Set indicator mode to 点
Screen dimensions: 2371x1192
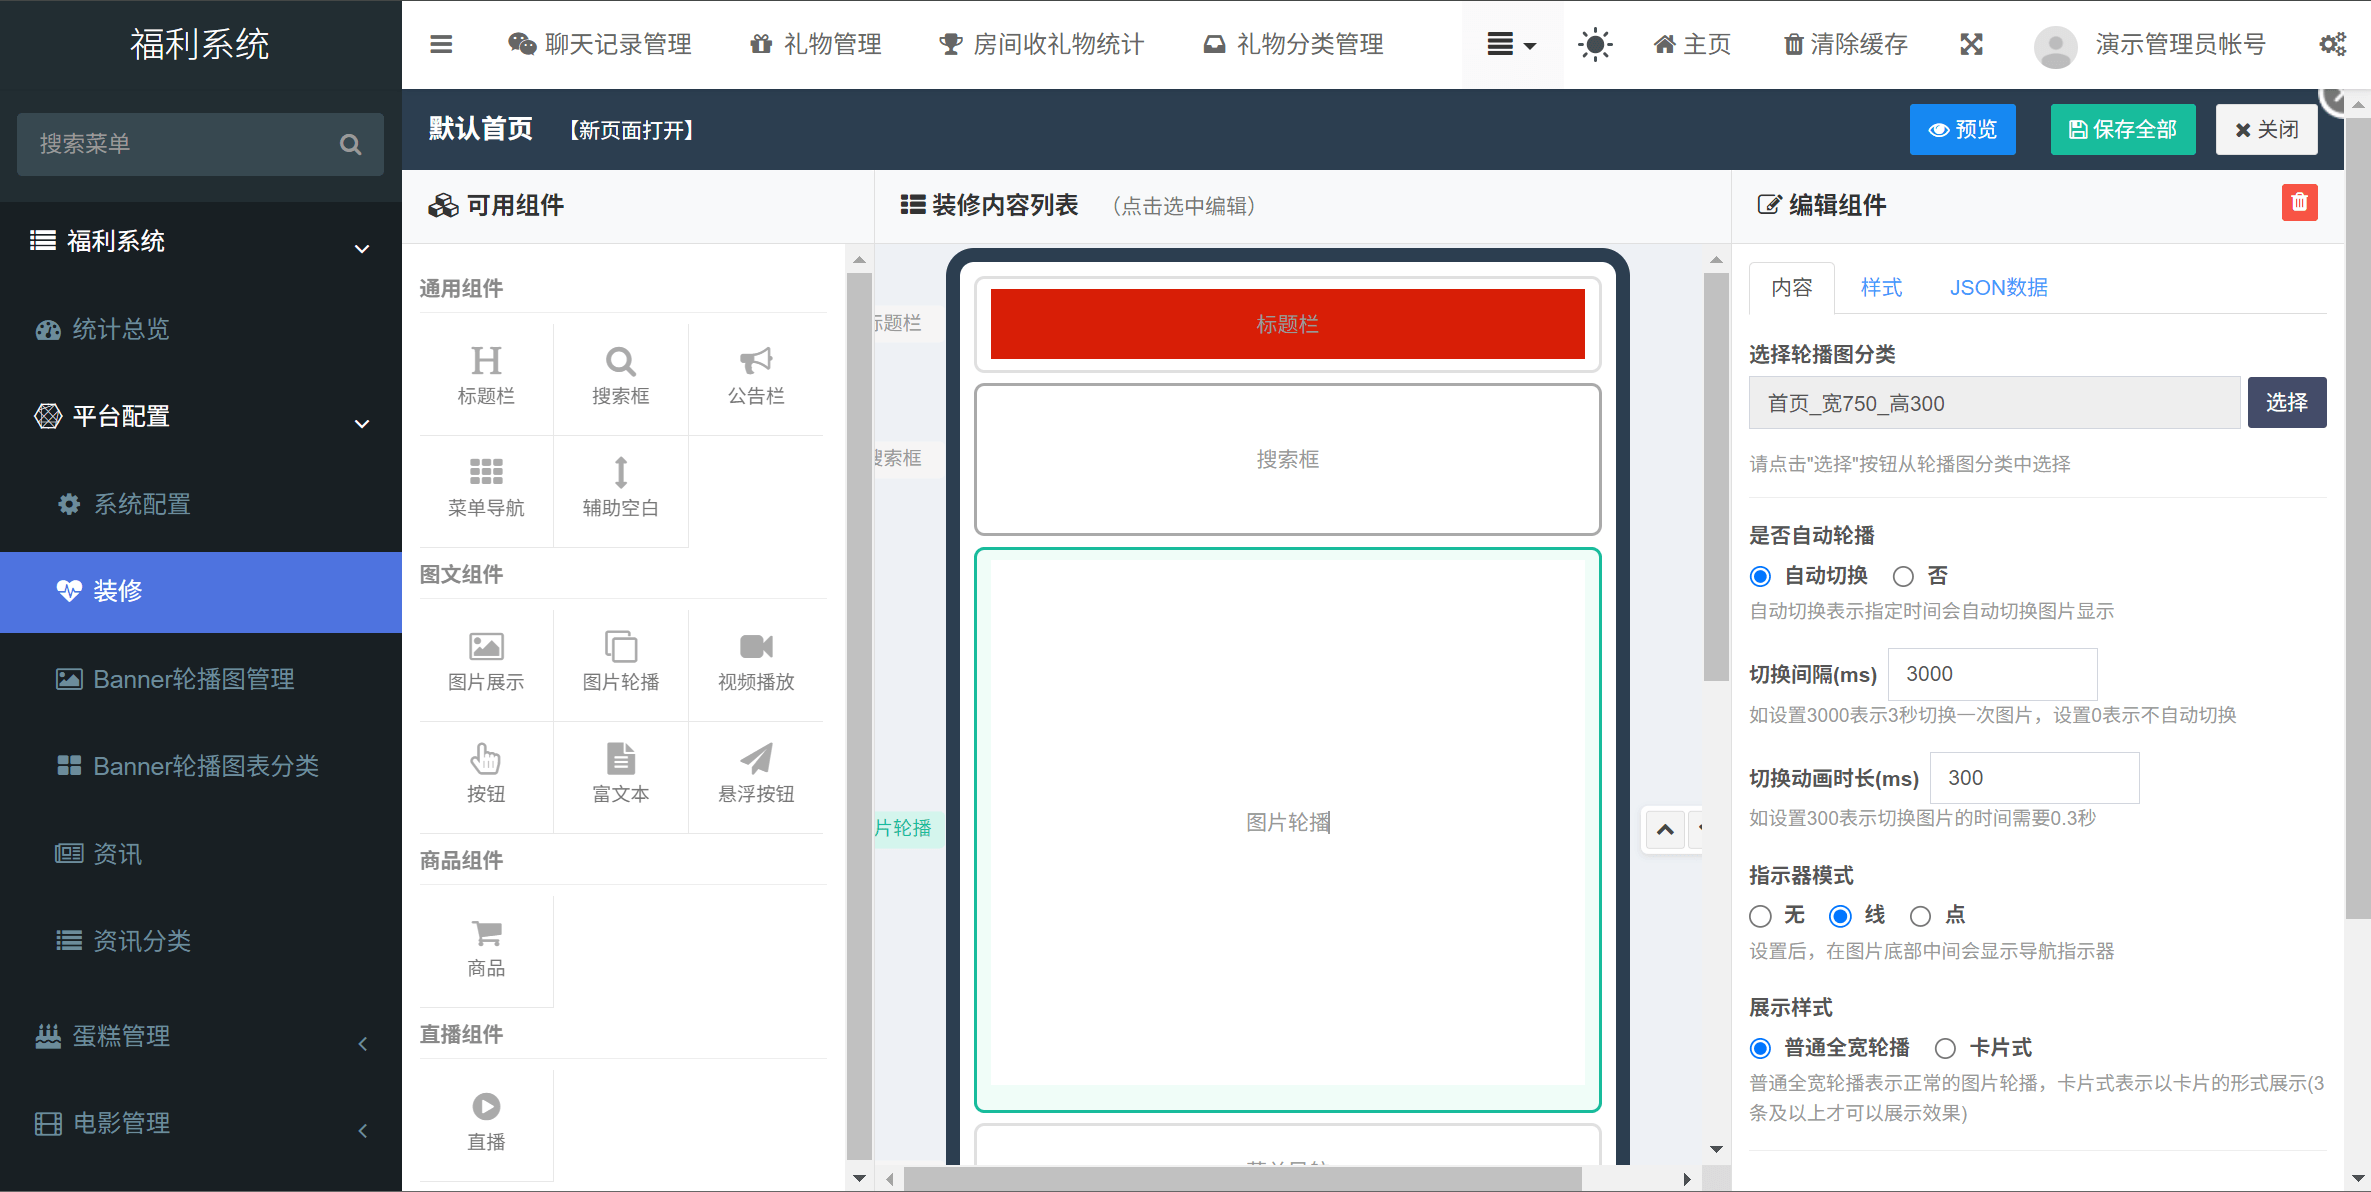coord(1920,916)
